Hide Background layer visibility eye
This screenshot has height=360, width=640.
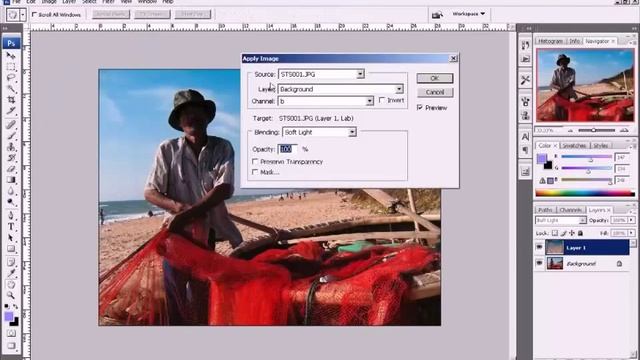(x=539, y=263)
